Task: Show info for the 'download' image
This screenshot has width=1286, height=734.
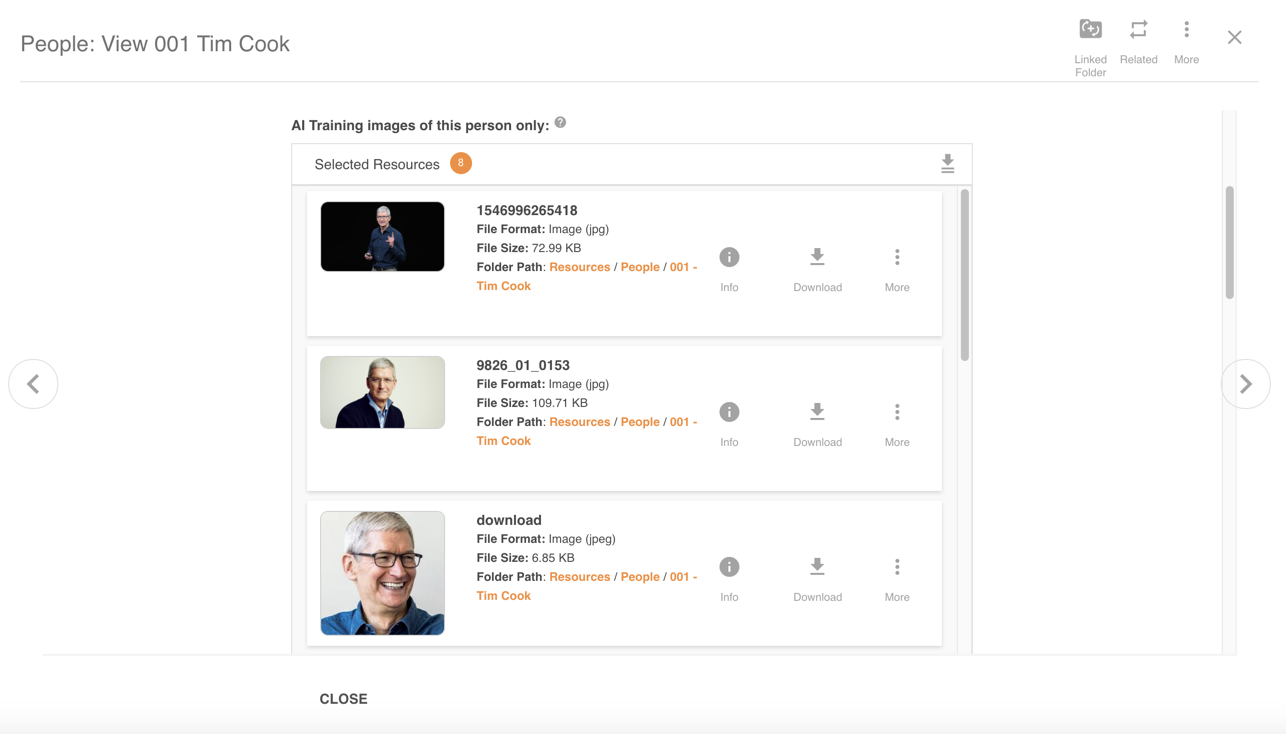Action: tap(729, 568)
